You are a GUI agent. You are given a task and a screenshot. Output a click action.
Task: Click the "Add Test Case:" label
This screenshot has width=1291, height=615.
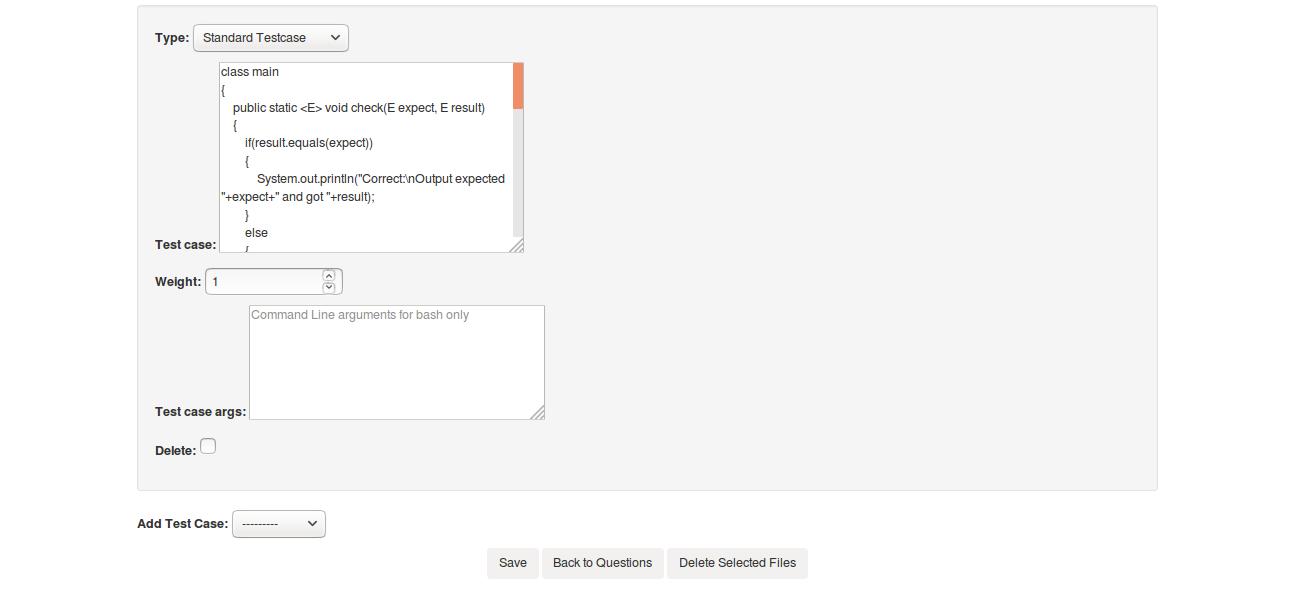coord(183,524)
